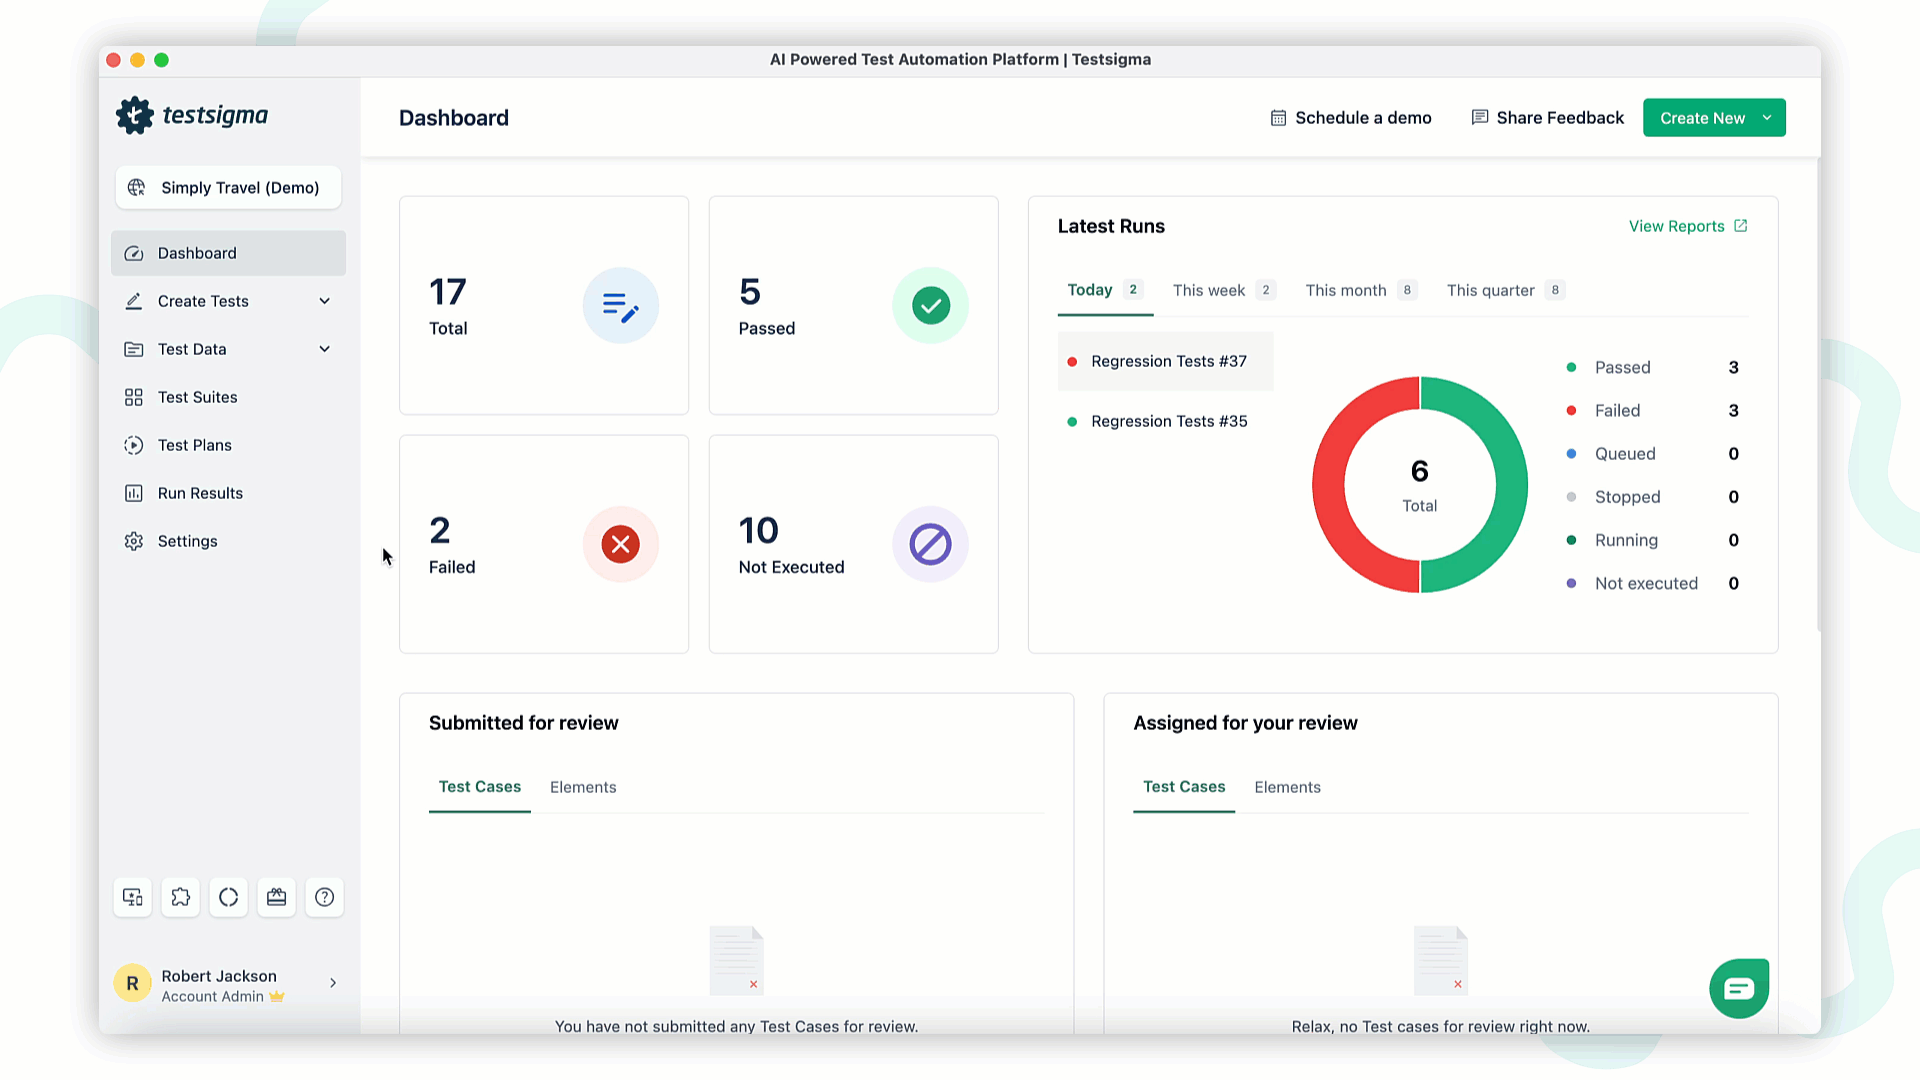1920x1080 pixels.
Task: Click the Not Executed prohibited icon
Action: point(930,544)
